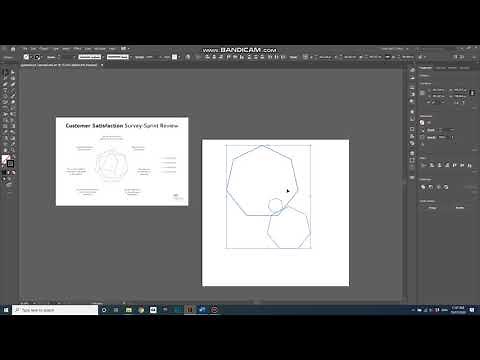480x360 pixels.
Task: Click the Pathfinder Exclude icon
Action: coord(446,187)
